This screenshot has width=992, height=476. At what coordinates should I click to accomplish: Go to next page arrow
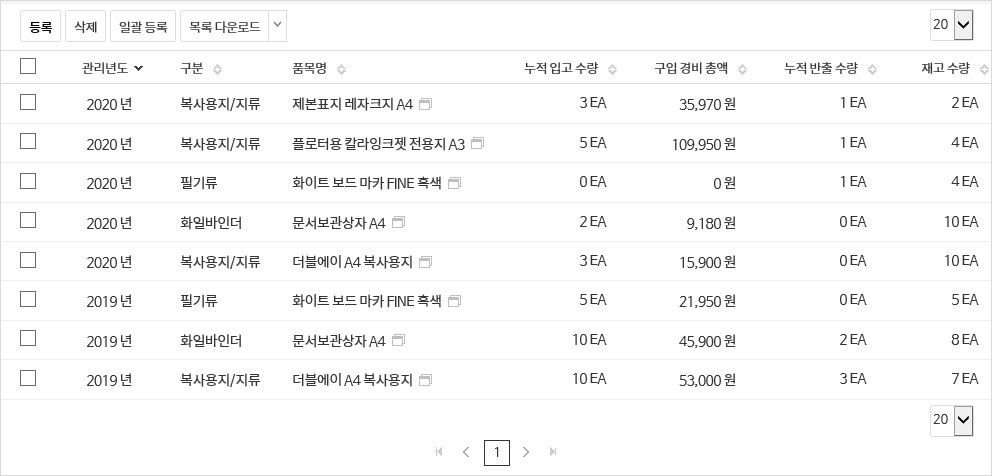[x=526, y=452]
